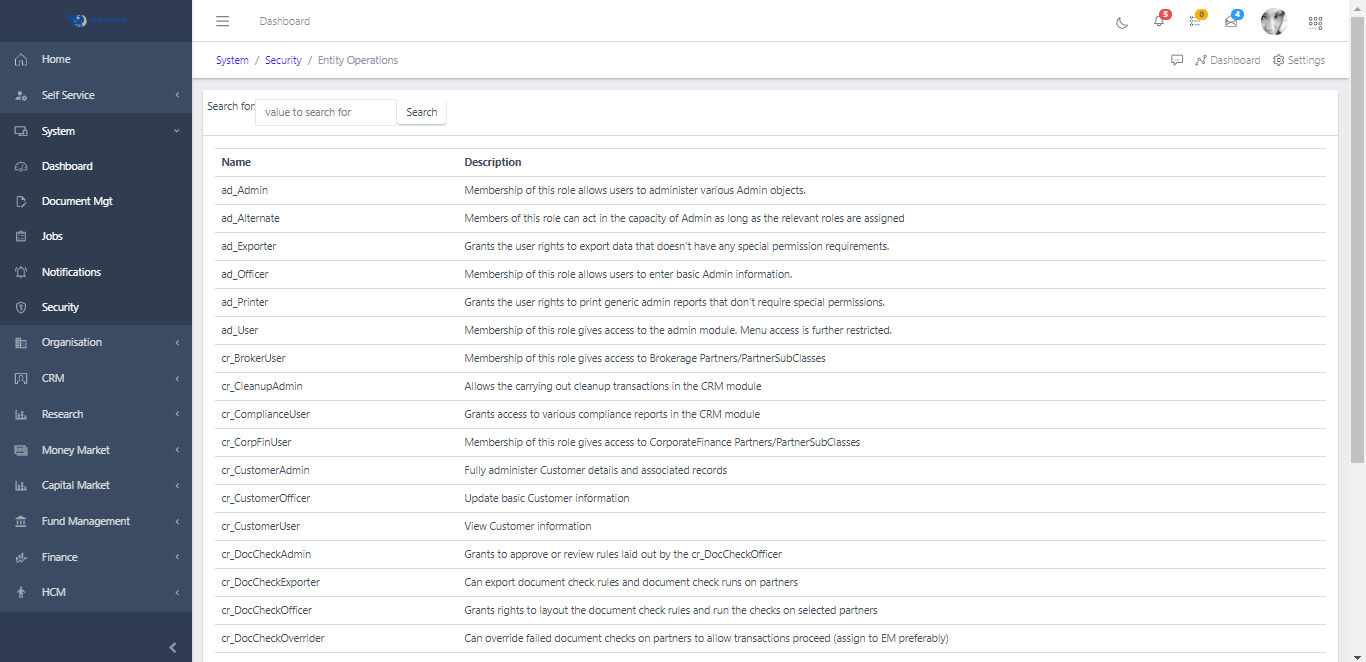The height and width of the screenshot is (662, 1366).
Task: Open notifications via the bell icon
Action: pos(1158,22)
